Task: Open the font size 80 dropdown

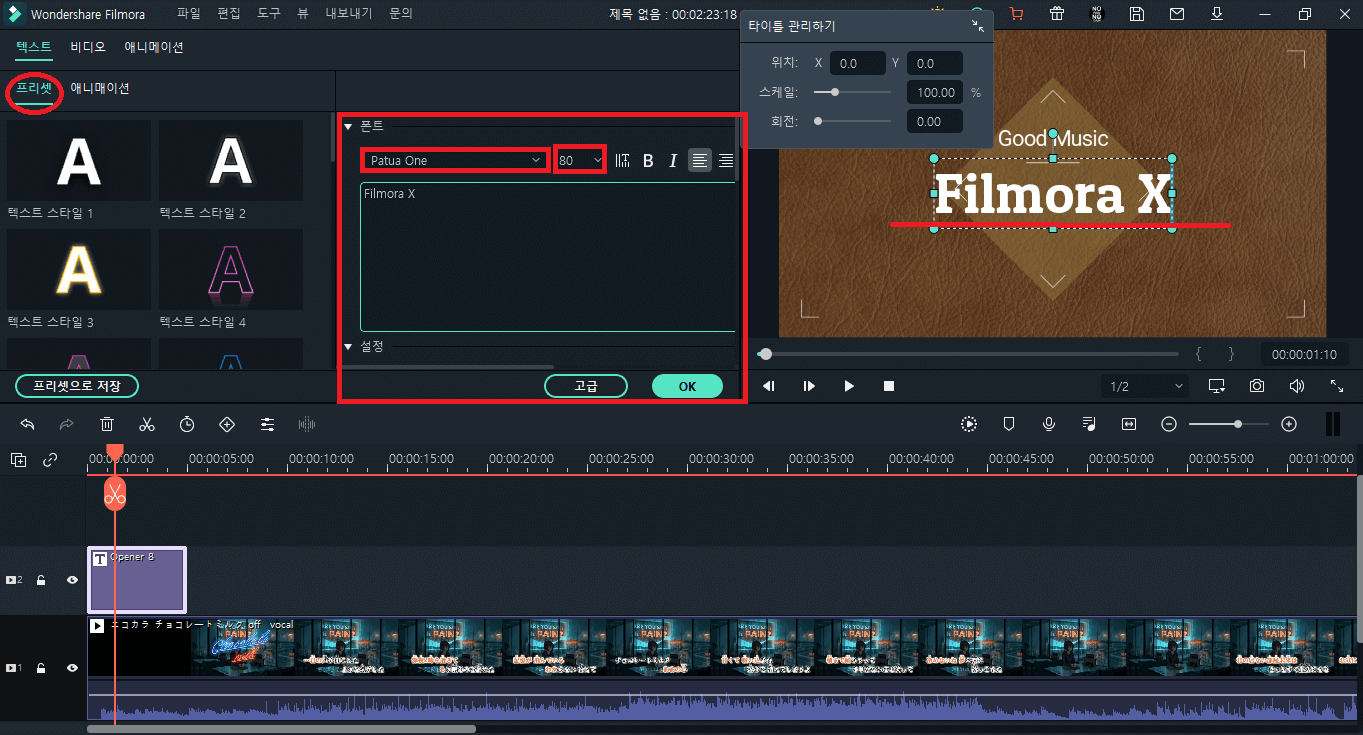Action: [580, 161]
